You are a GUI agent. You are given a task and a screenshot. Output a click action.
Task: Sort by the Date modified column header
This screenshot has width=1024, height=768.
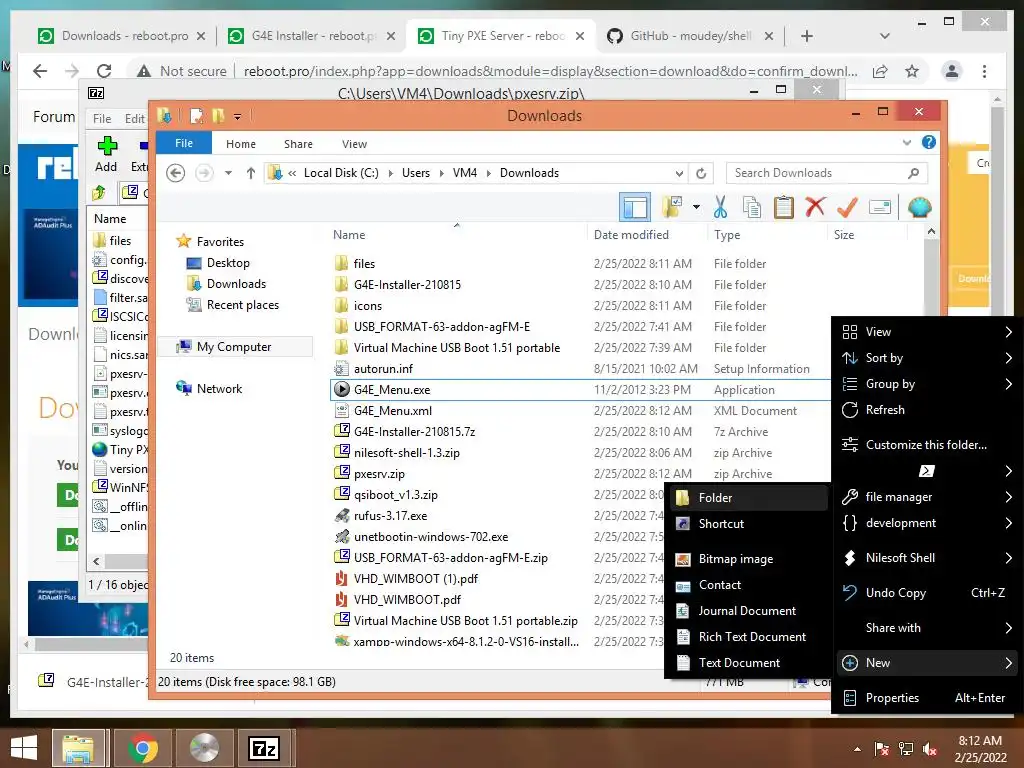point(631,234)
